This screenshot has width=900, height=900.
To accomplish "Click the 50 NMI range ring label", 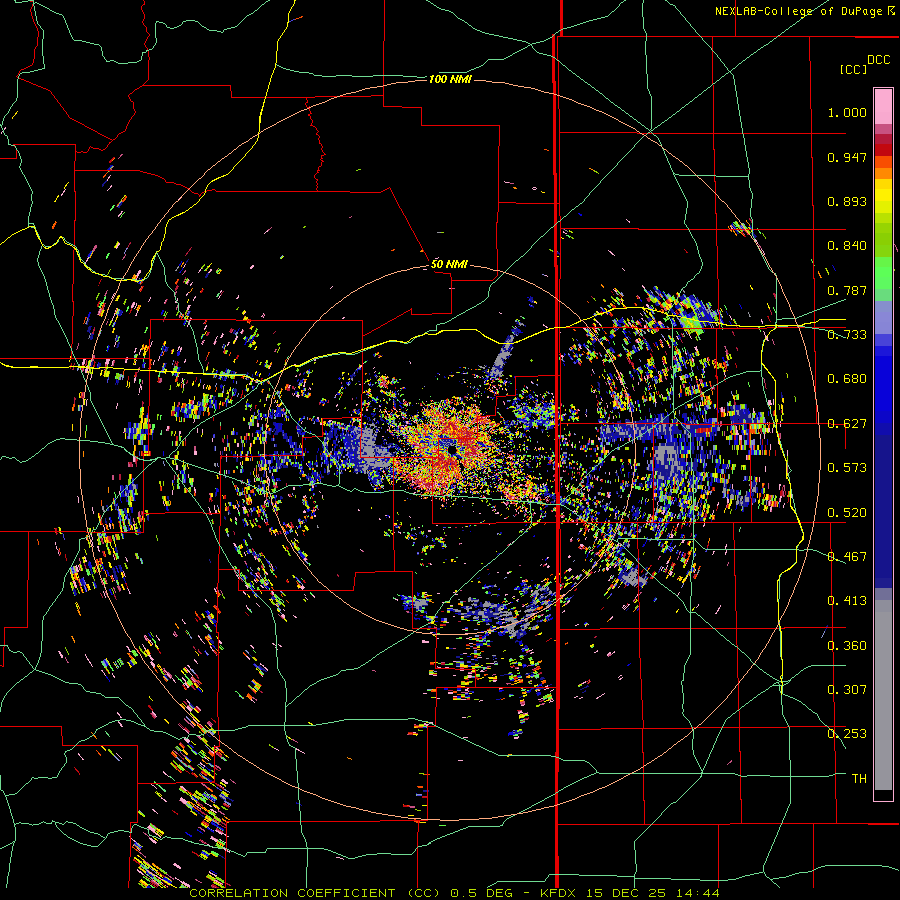I will click(x=449, y=264).
